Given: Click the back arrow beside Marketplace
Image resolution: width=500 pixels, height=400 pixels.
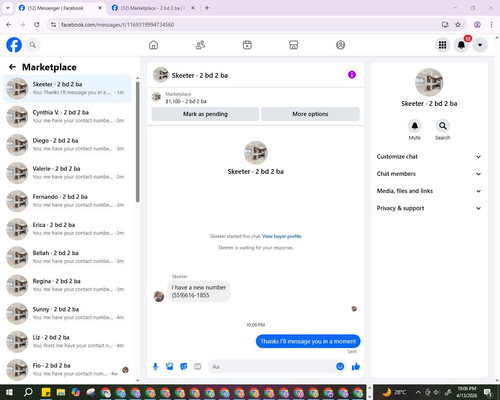Looking at the screenshot, I should 12,67.
